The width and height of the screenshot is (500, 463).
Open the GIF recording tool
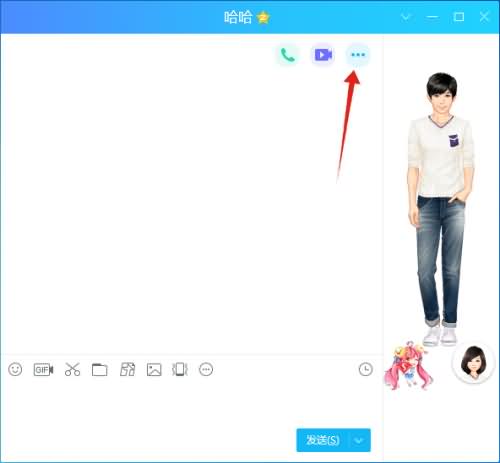click(x=43, y=370)
